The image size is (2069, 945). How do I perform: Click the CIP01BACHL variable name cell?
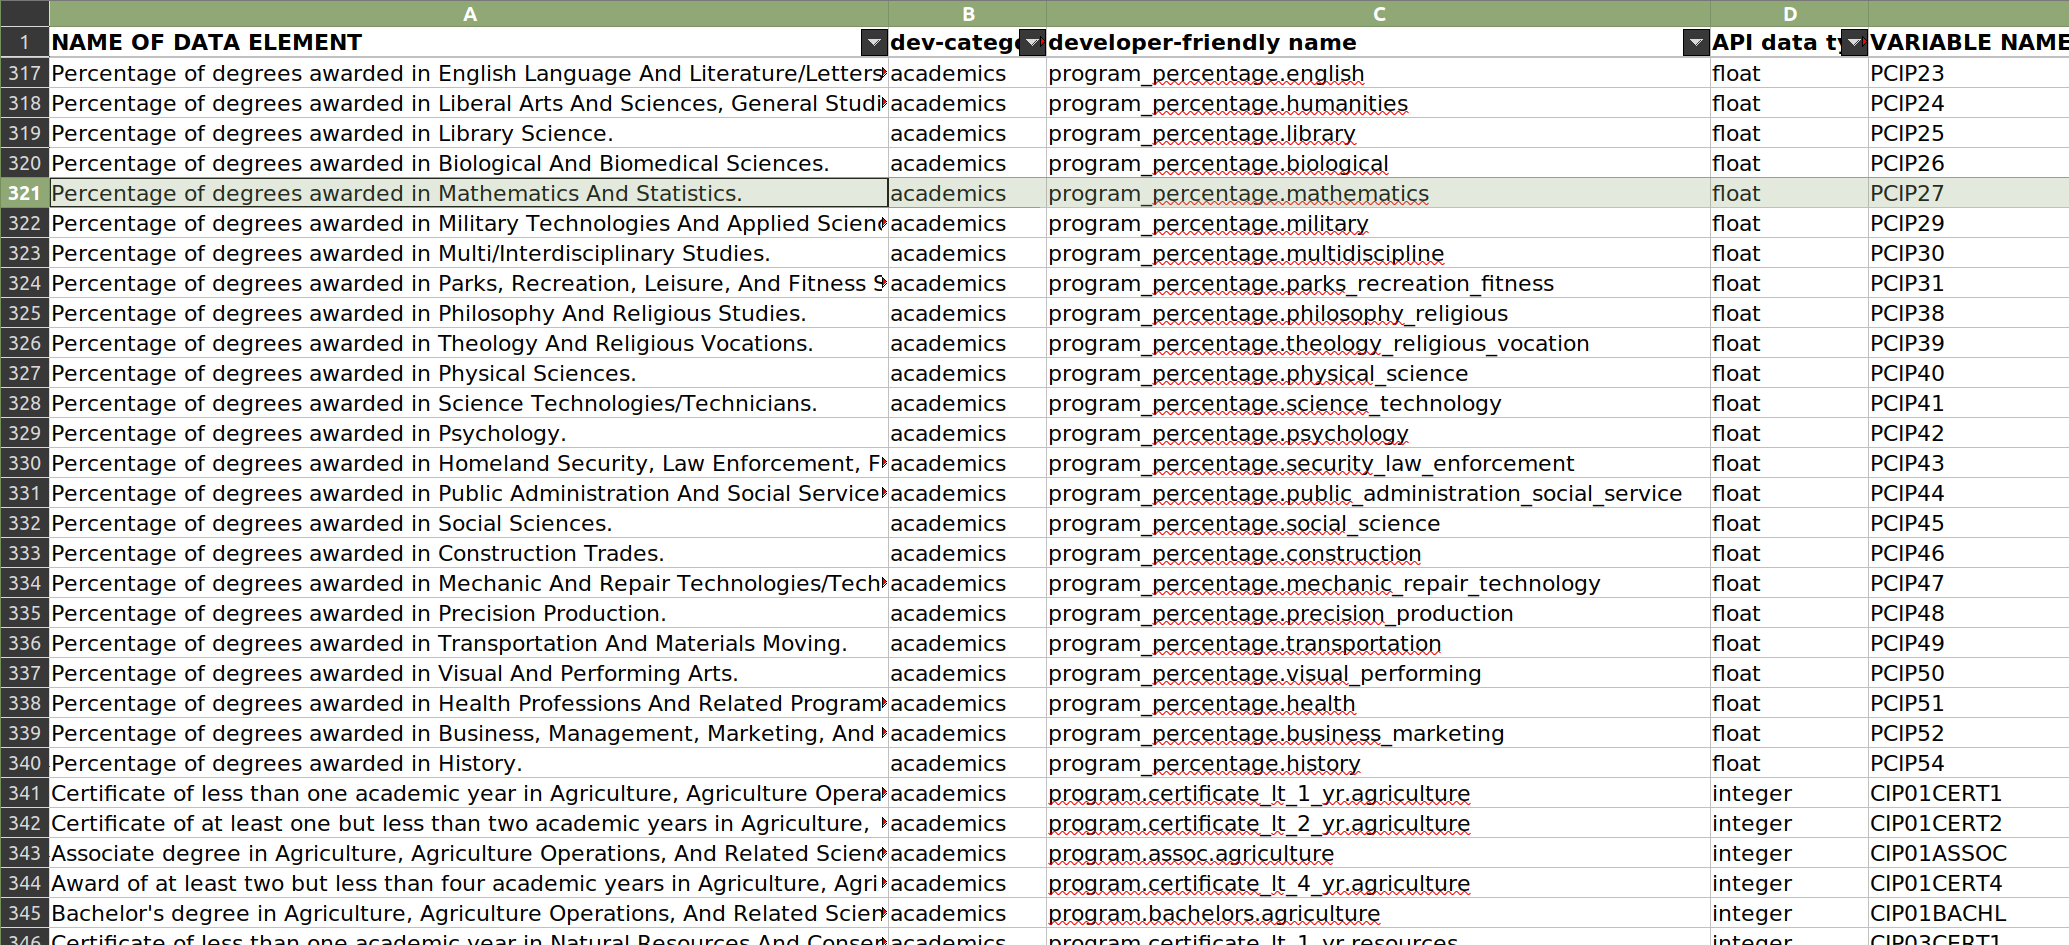[1966, 913]
